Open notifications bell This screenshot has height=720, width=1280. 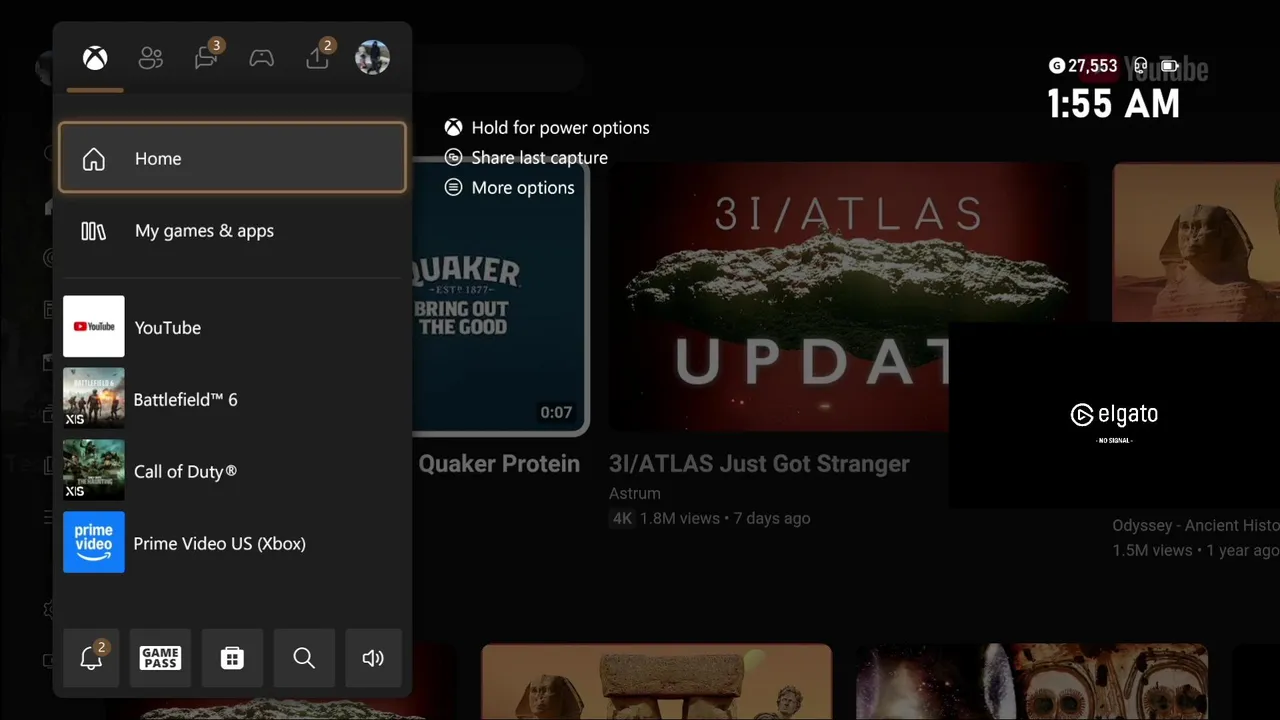tap(91, 657)
